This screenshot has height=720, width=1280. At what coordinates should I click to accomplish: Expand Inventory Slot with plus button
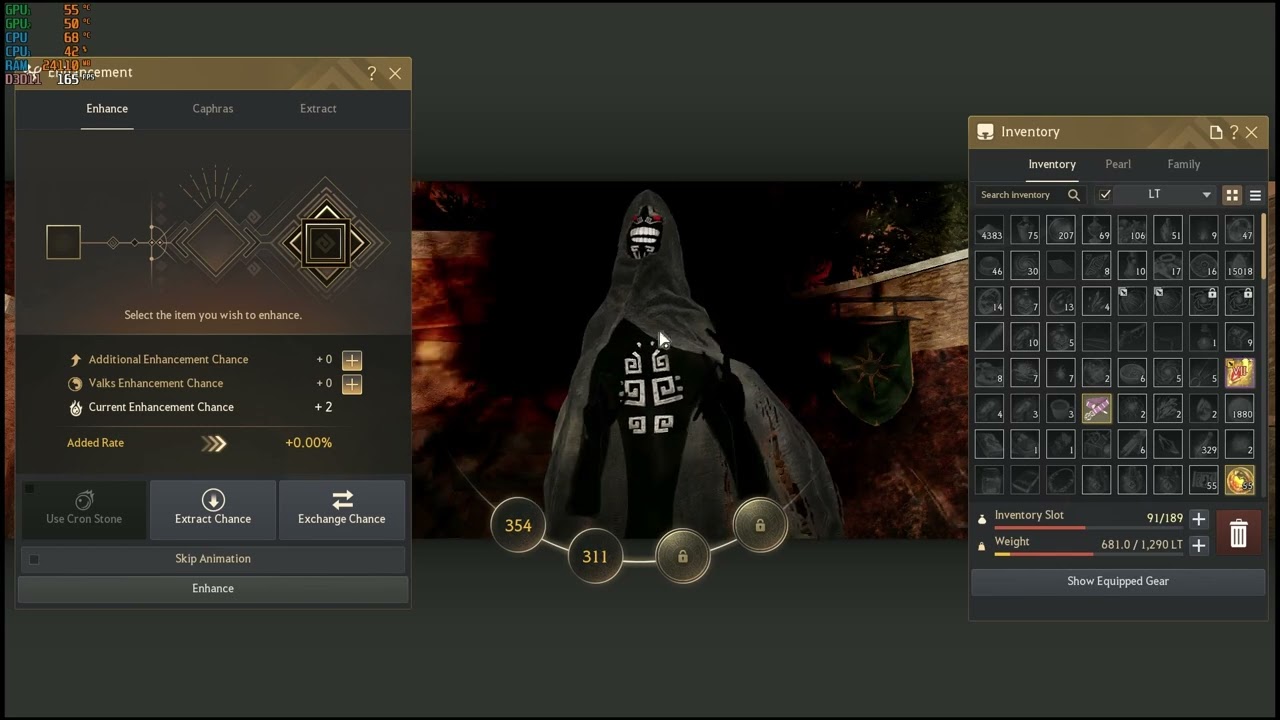pyautogui.click(x=1199, y=519)
